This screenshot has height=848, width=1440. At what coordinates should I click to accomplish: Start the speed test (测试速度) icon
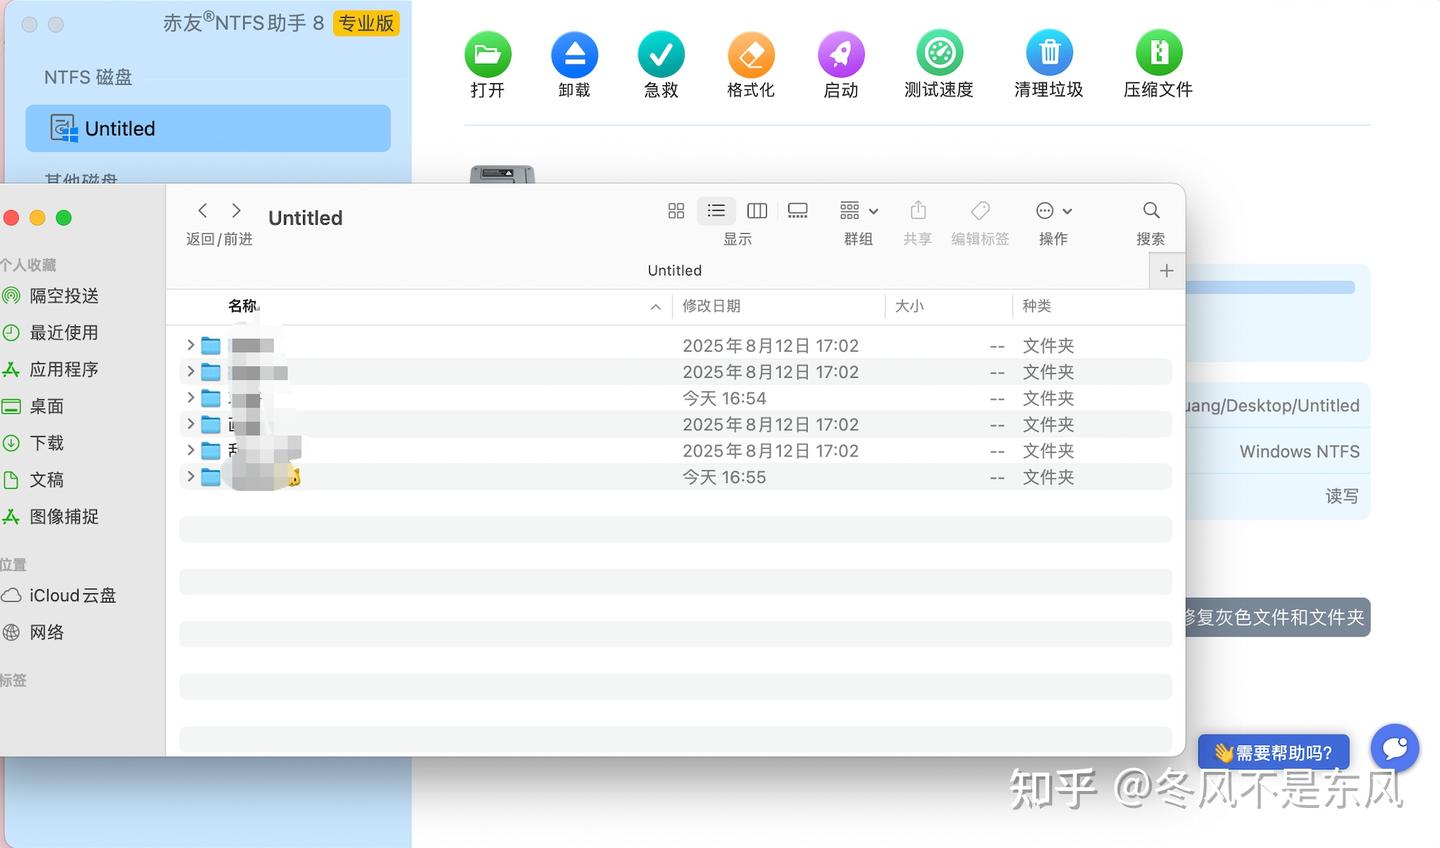[939, 54]
